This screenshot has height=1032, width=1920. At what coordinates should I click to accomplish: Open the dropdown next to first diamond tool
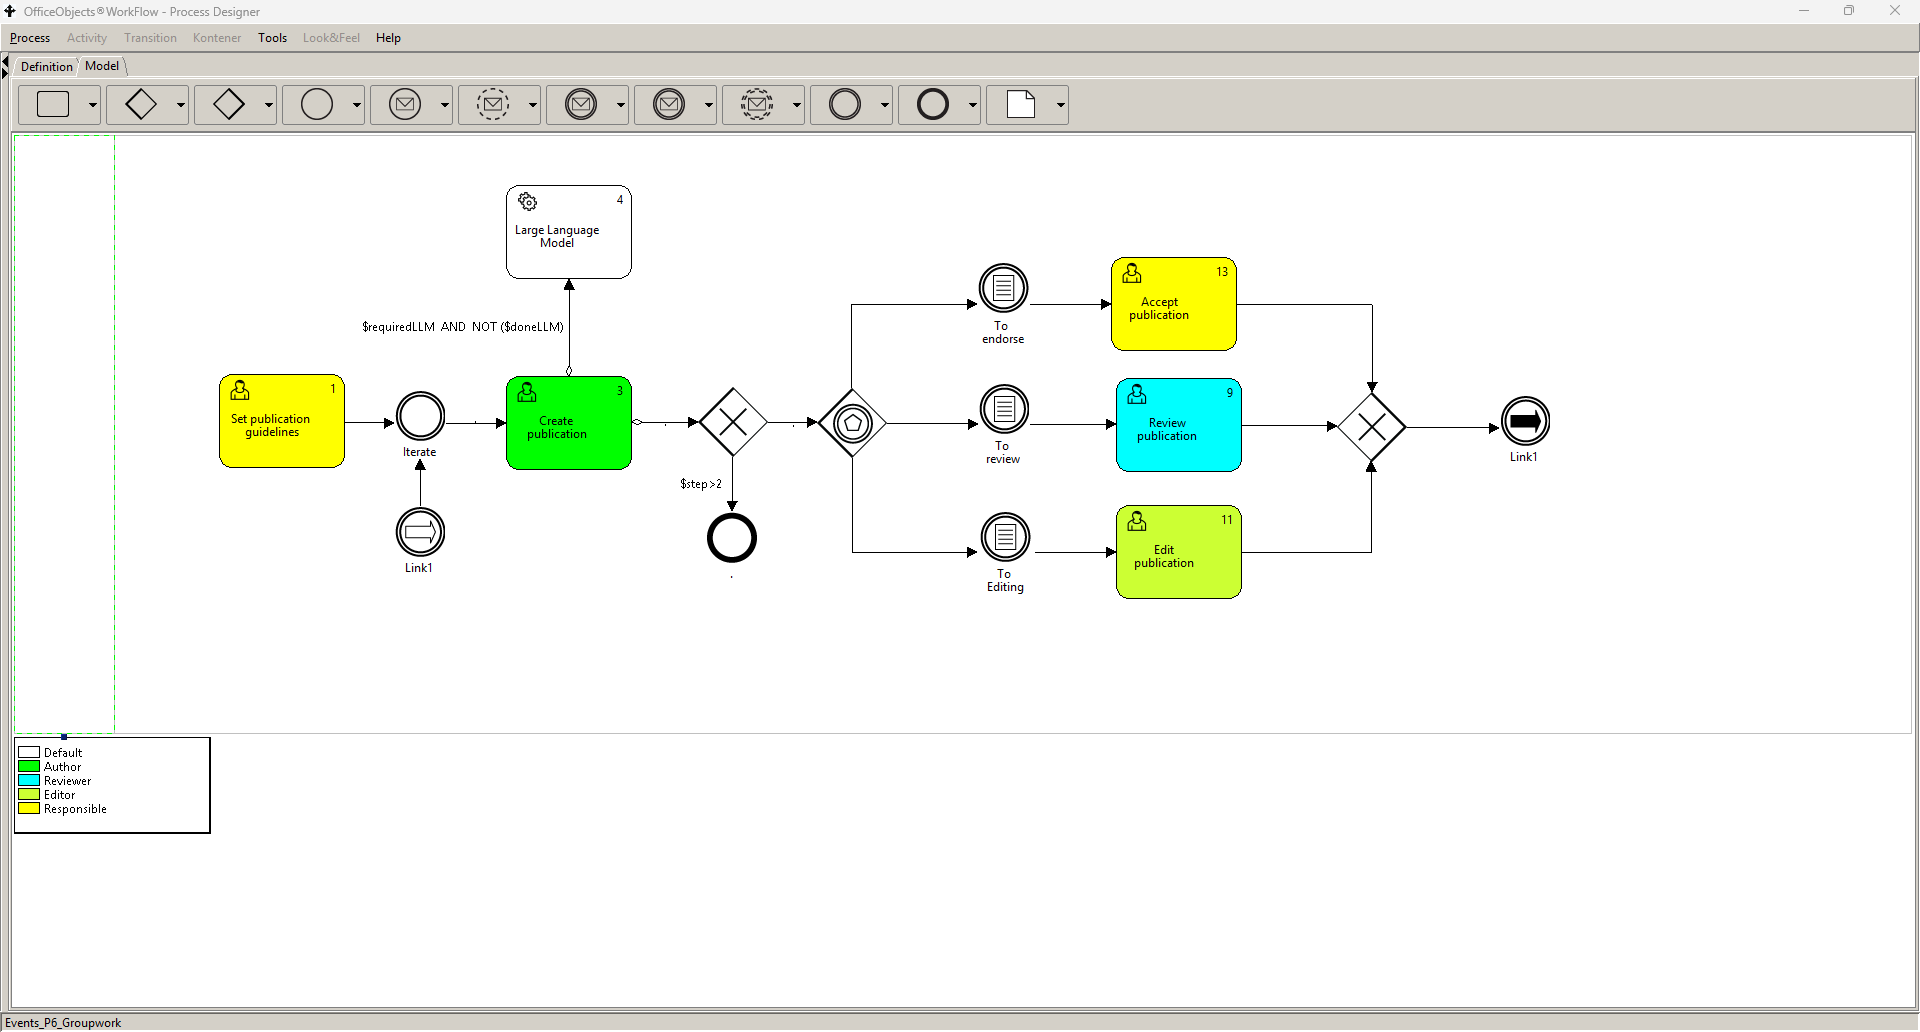[x=181, y=104]
